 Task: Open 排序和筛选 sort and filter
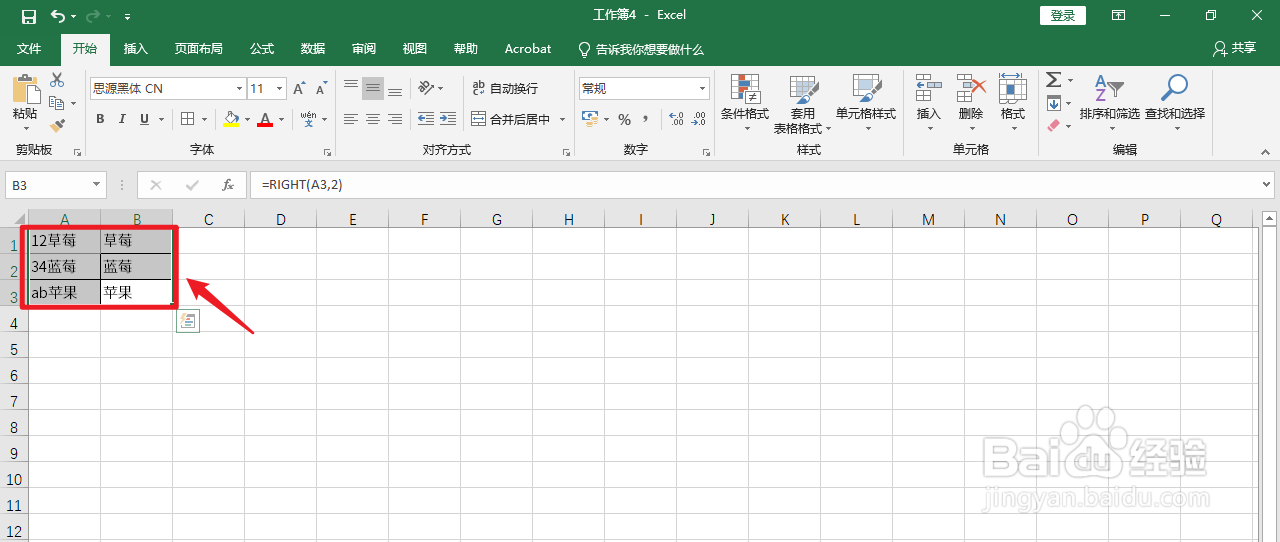(1109, 104)
